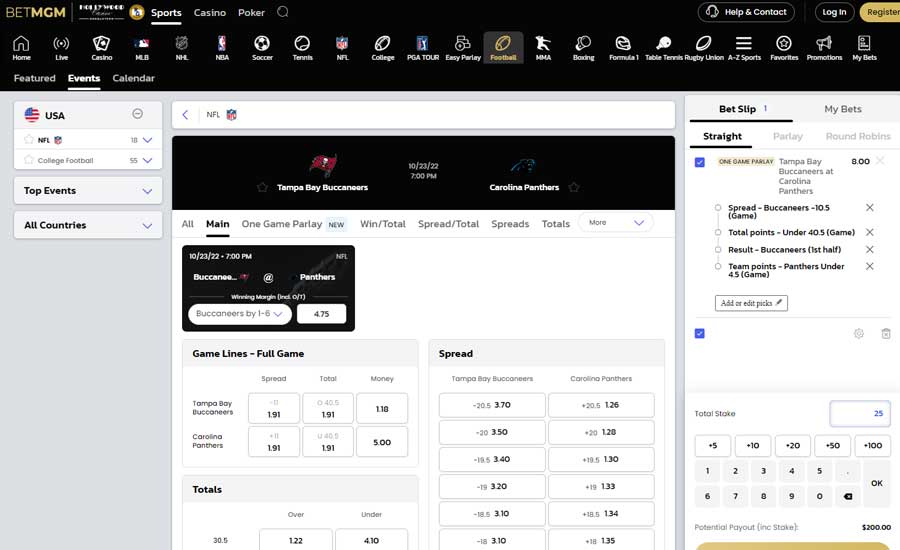Delete bet slip with trash icon
Viewport: 900px width, 550px height.
coord(886,334)
